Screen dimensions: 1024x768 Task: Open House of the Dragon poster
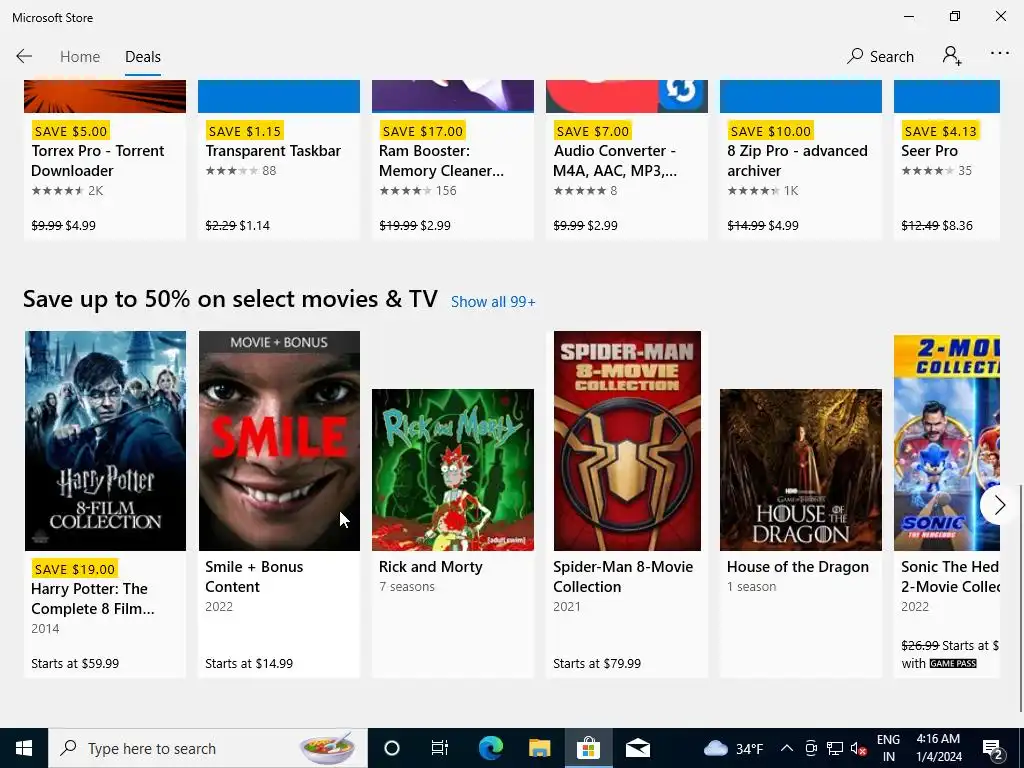801,470
